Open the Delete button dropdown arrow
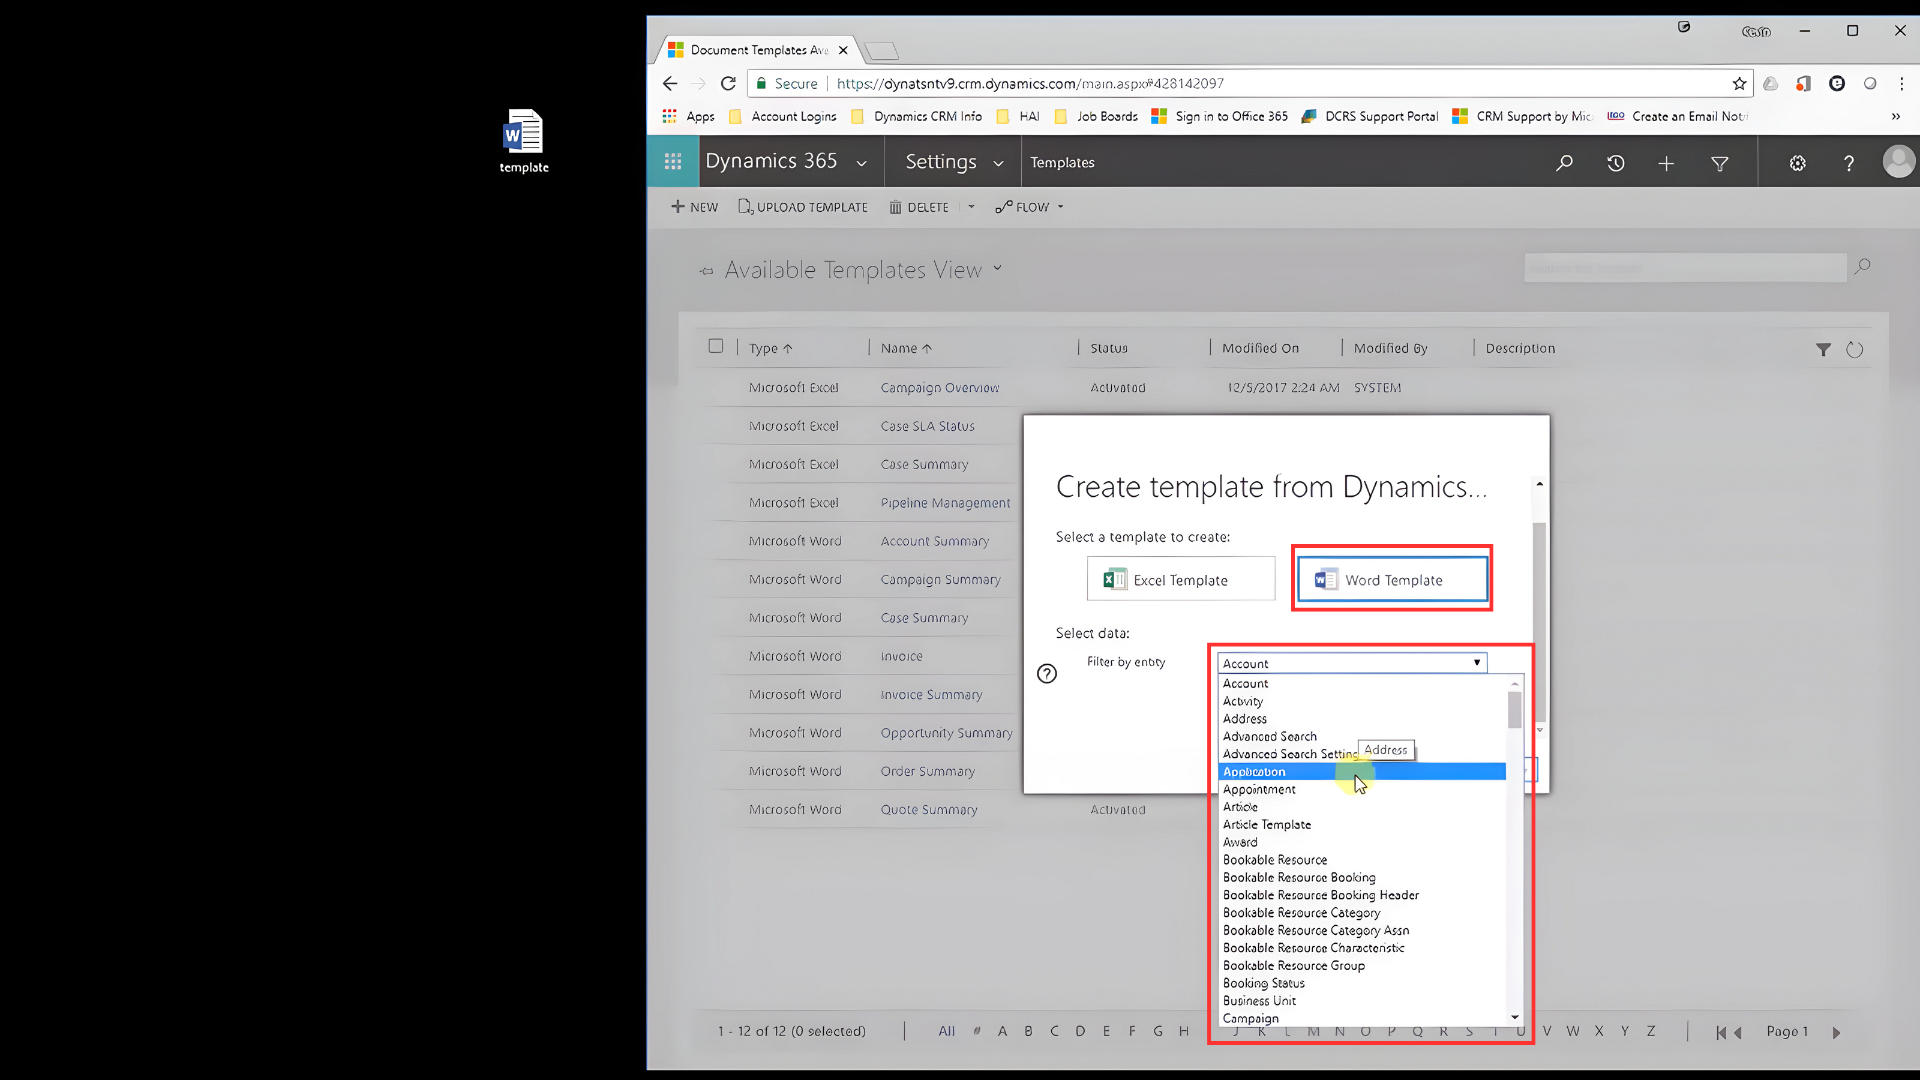1920x1080 pixels. tap(971, 207)
